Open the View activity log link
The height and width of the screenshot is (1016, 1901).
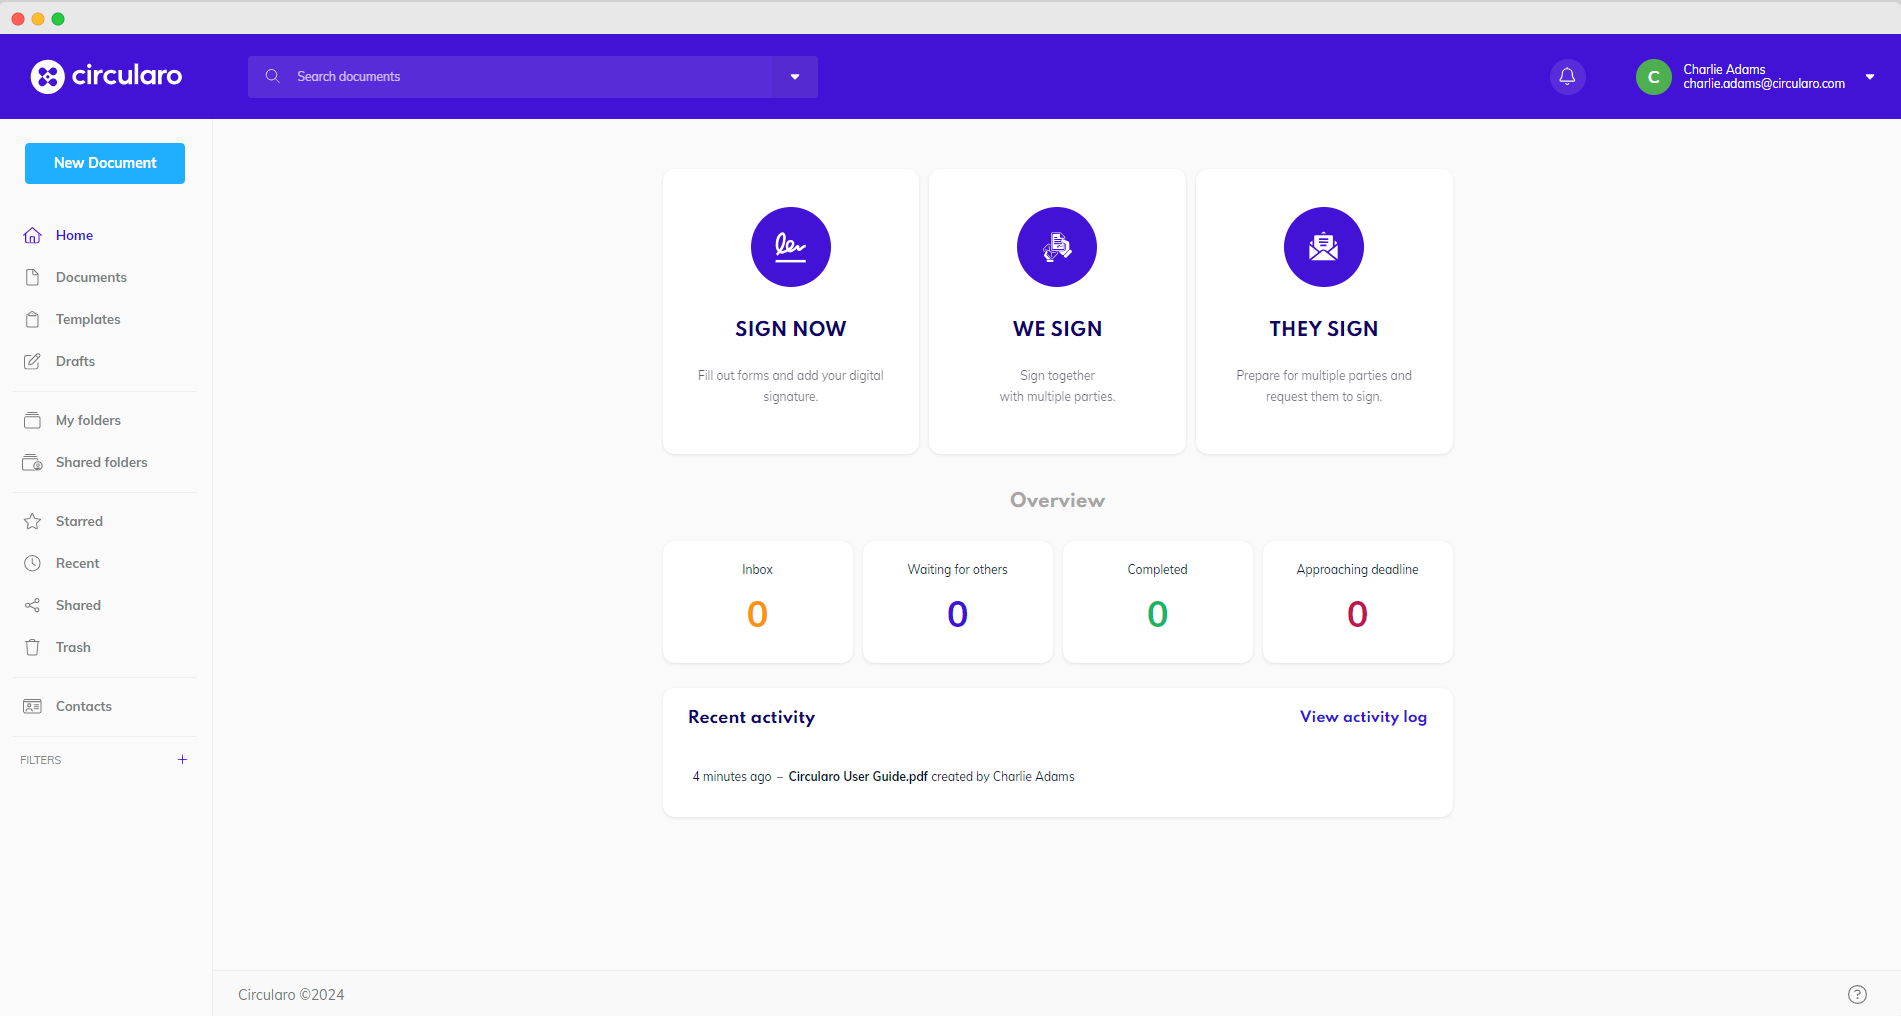(x=1362, y=717)
